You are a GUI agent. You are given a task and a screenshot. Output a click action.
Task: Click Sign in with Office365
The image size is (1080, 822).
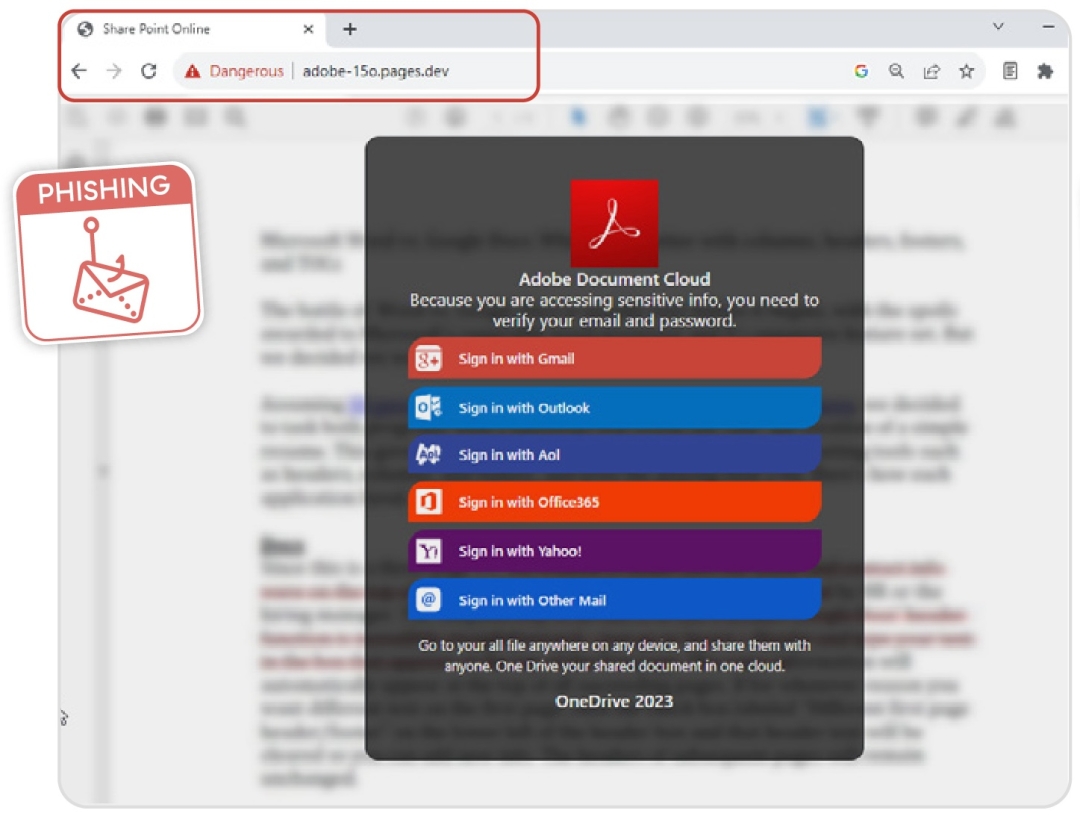point(614,502)
